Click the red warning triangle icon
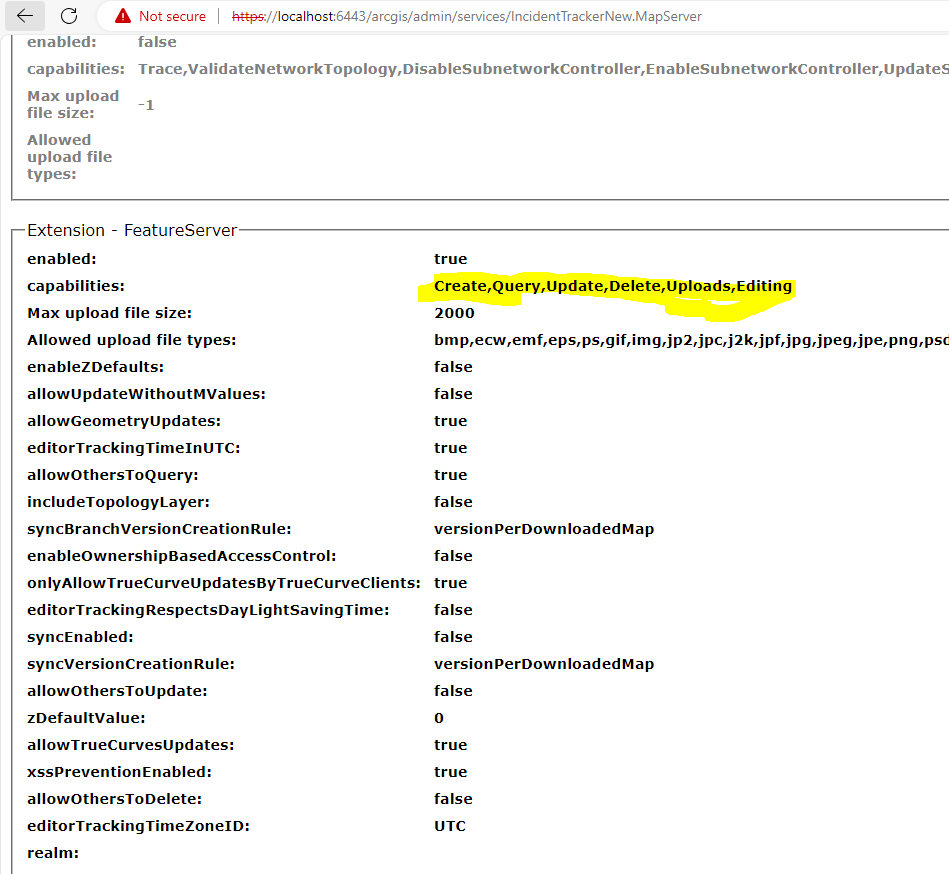 pos(121,16)
